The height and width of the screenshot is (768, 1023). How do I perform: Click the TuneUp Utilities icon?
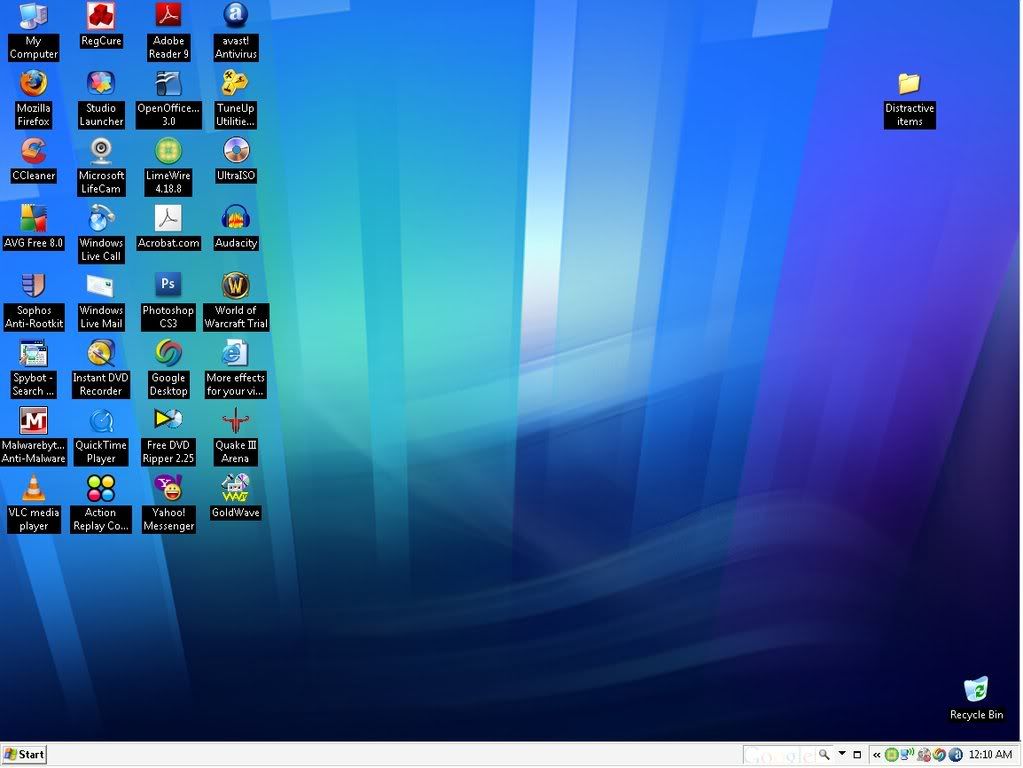coord(236,99)
